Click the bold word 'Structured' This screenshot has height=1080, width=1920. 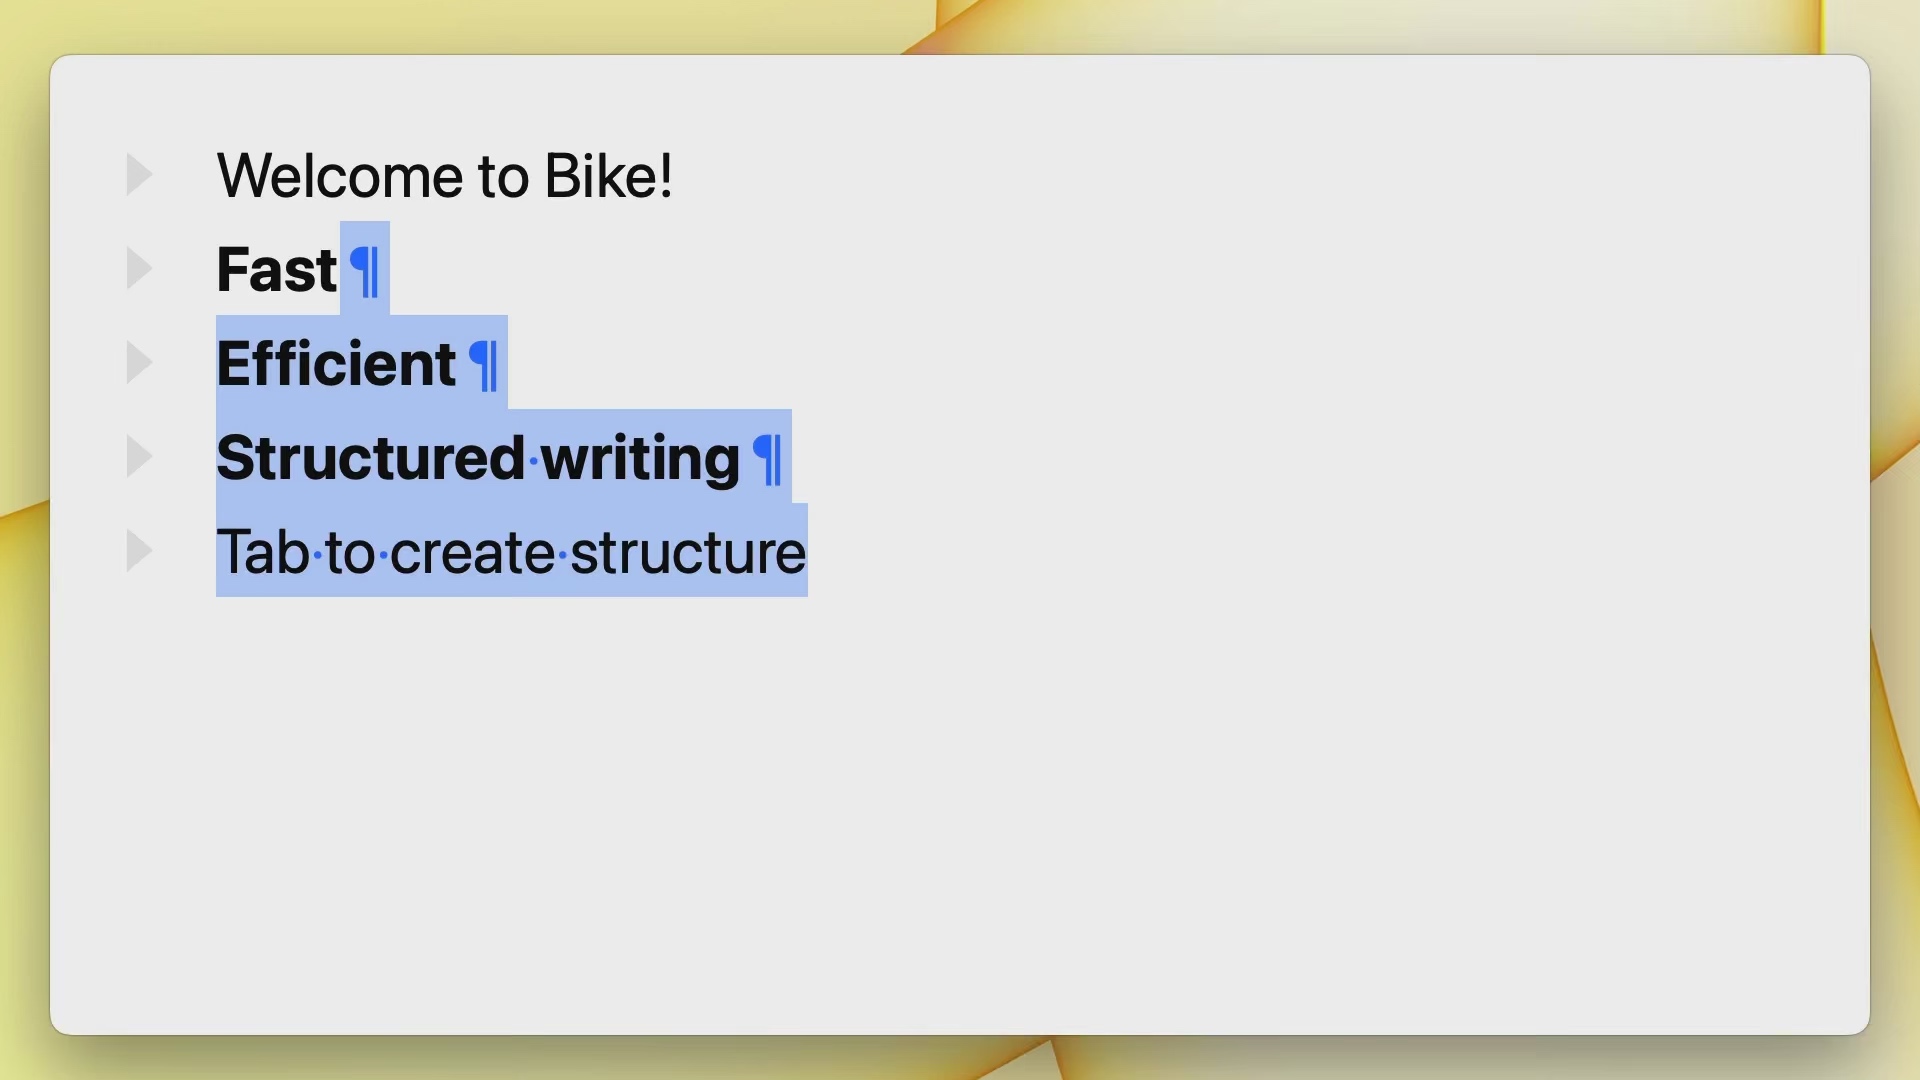click(x=371, y=458)
